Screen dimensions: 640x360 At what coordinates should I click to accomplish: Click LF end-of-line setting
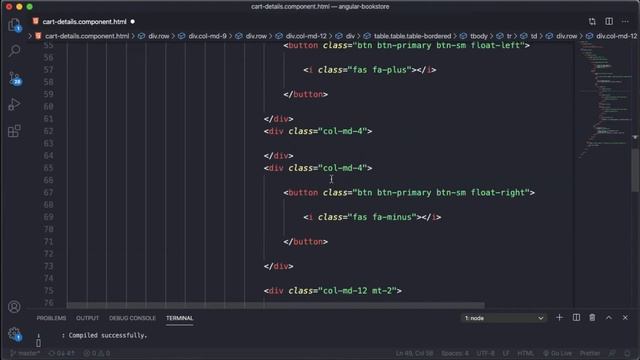(x=506, y=353)
